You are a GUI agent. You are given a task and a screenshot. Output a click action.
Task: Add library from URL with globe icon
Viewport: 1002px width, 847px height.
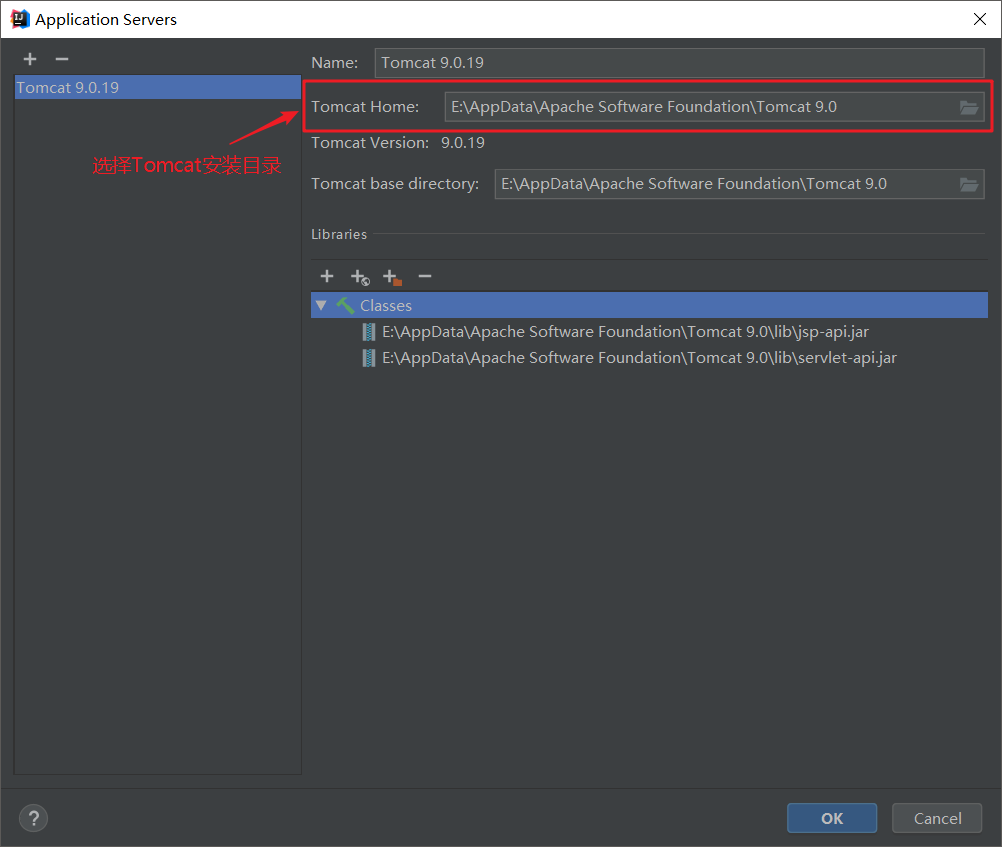pyautogui.click(x=360, y=277)
